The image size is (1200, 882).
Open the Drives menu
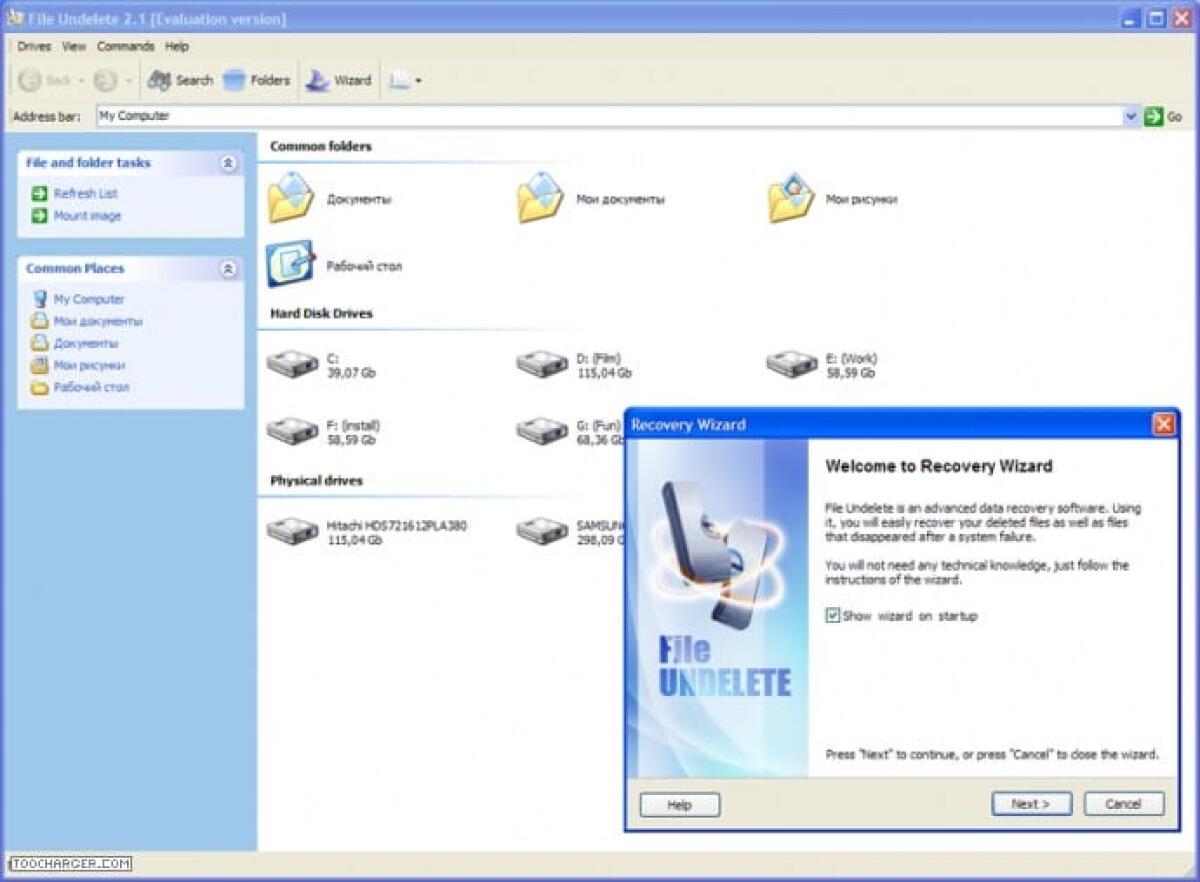click(33, 46)
